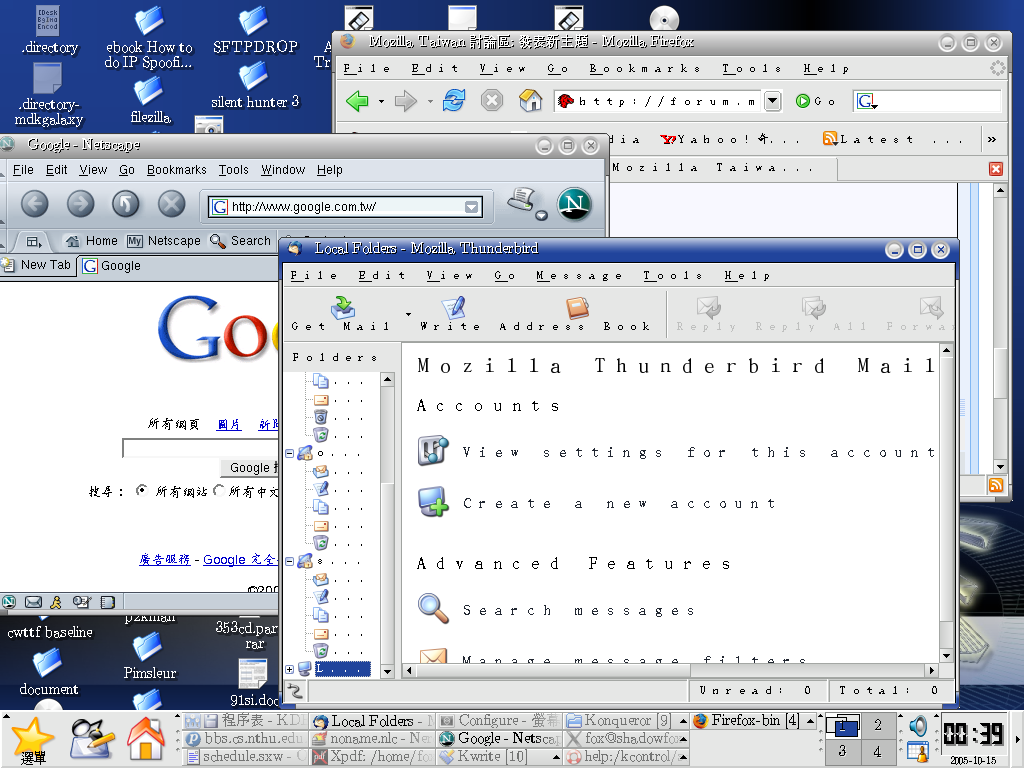1024x768 pixels.
Task: Open Netscape URL bar dropdown arrow
Action: click(471, 207)
